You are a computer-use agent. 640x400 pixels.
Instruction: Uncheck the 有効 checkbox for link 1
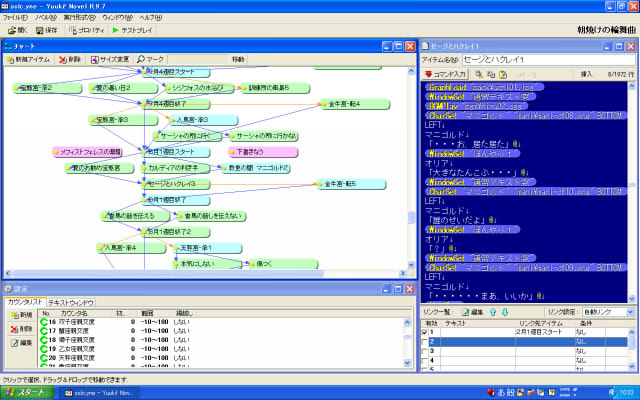tap(425, 332)
